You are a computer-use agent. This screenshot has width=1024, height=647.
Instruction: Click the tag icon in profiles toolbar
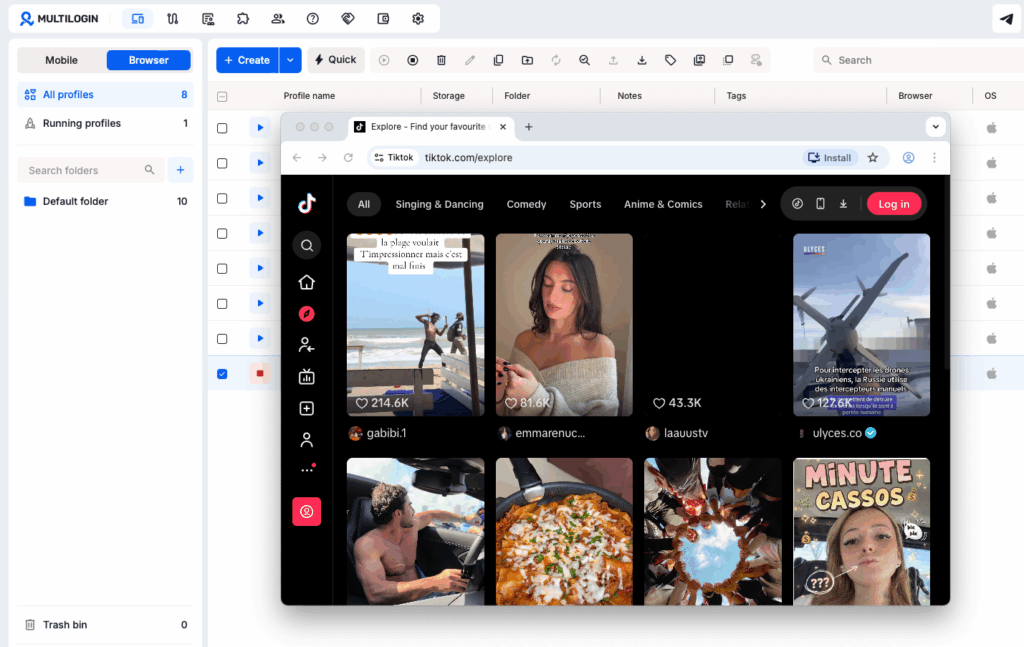click(670, 60)
